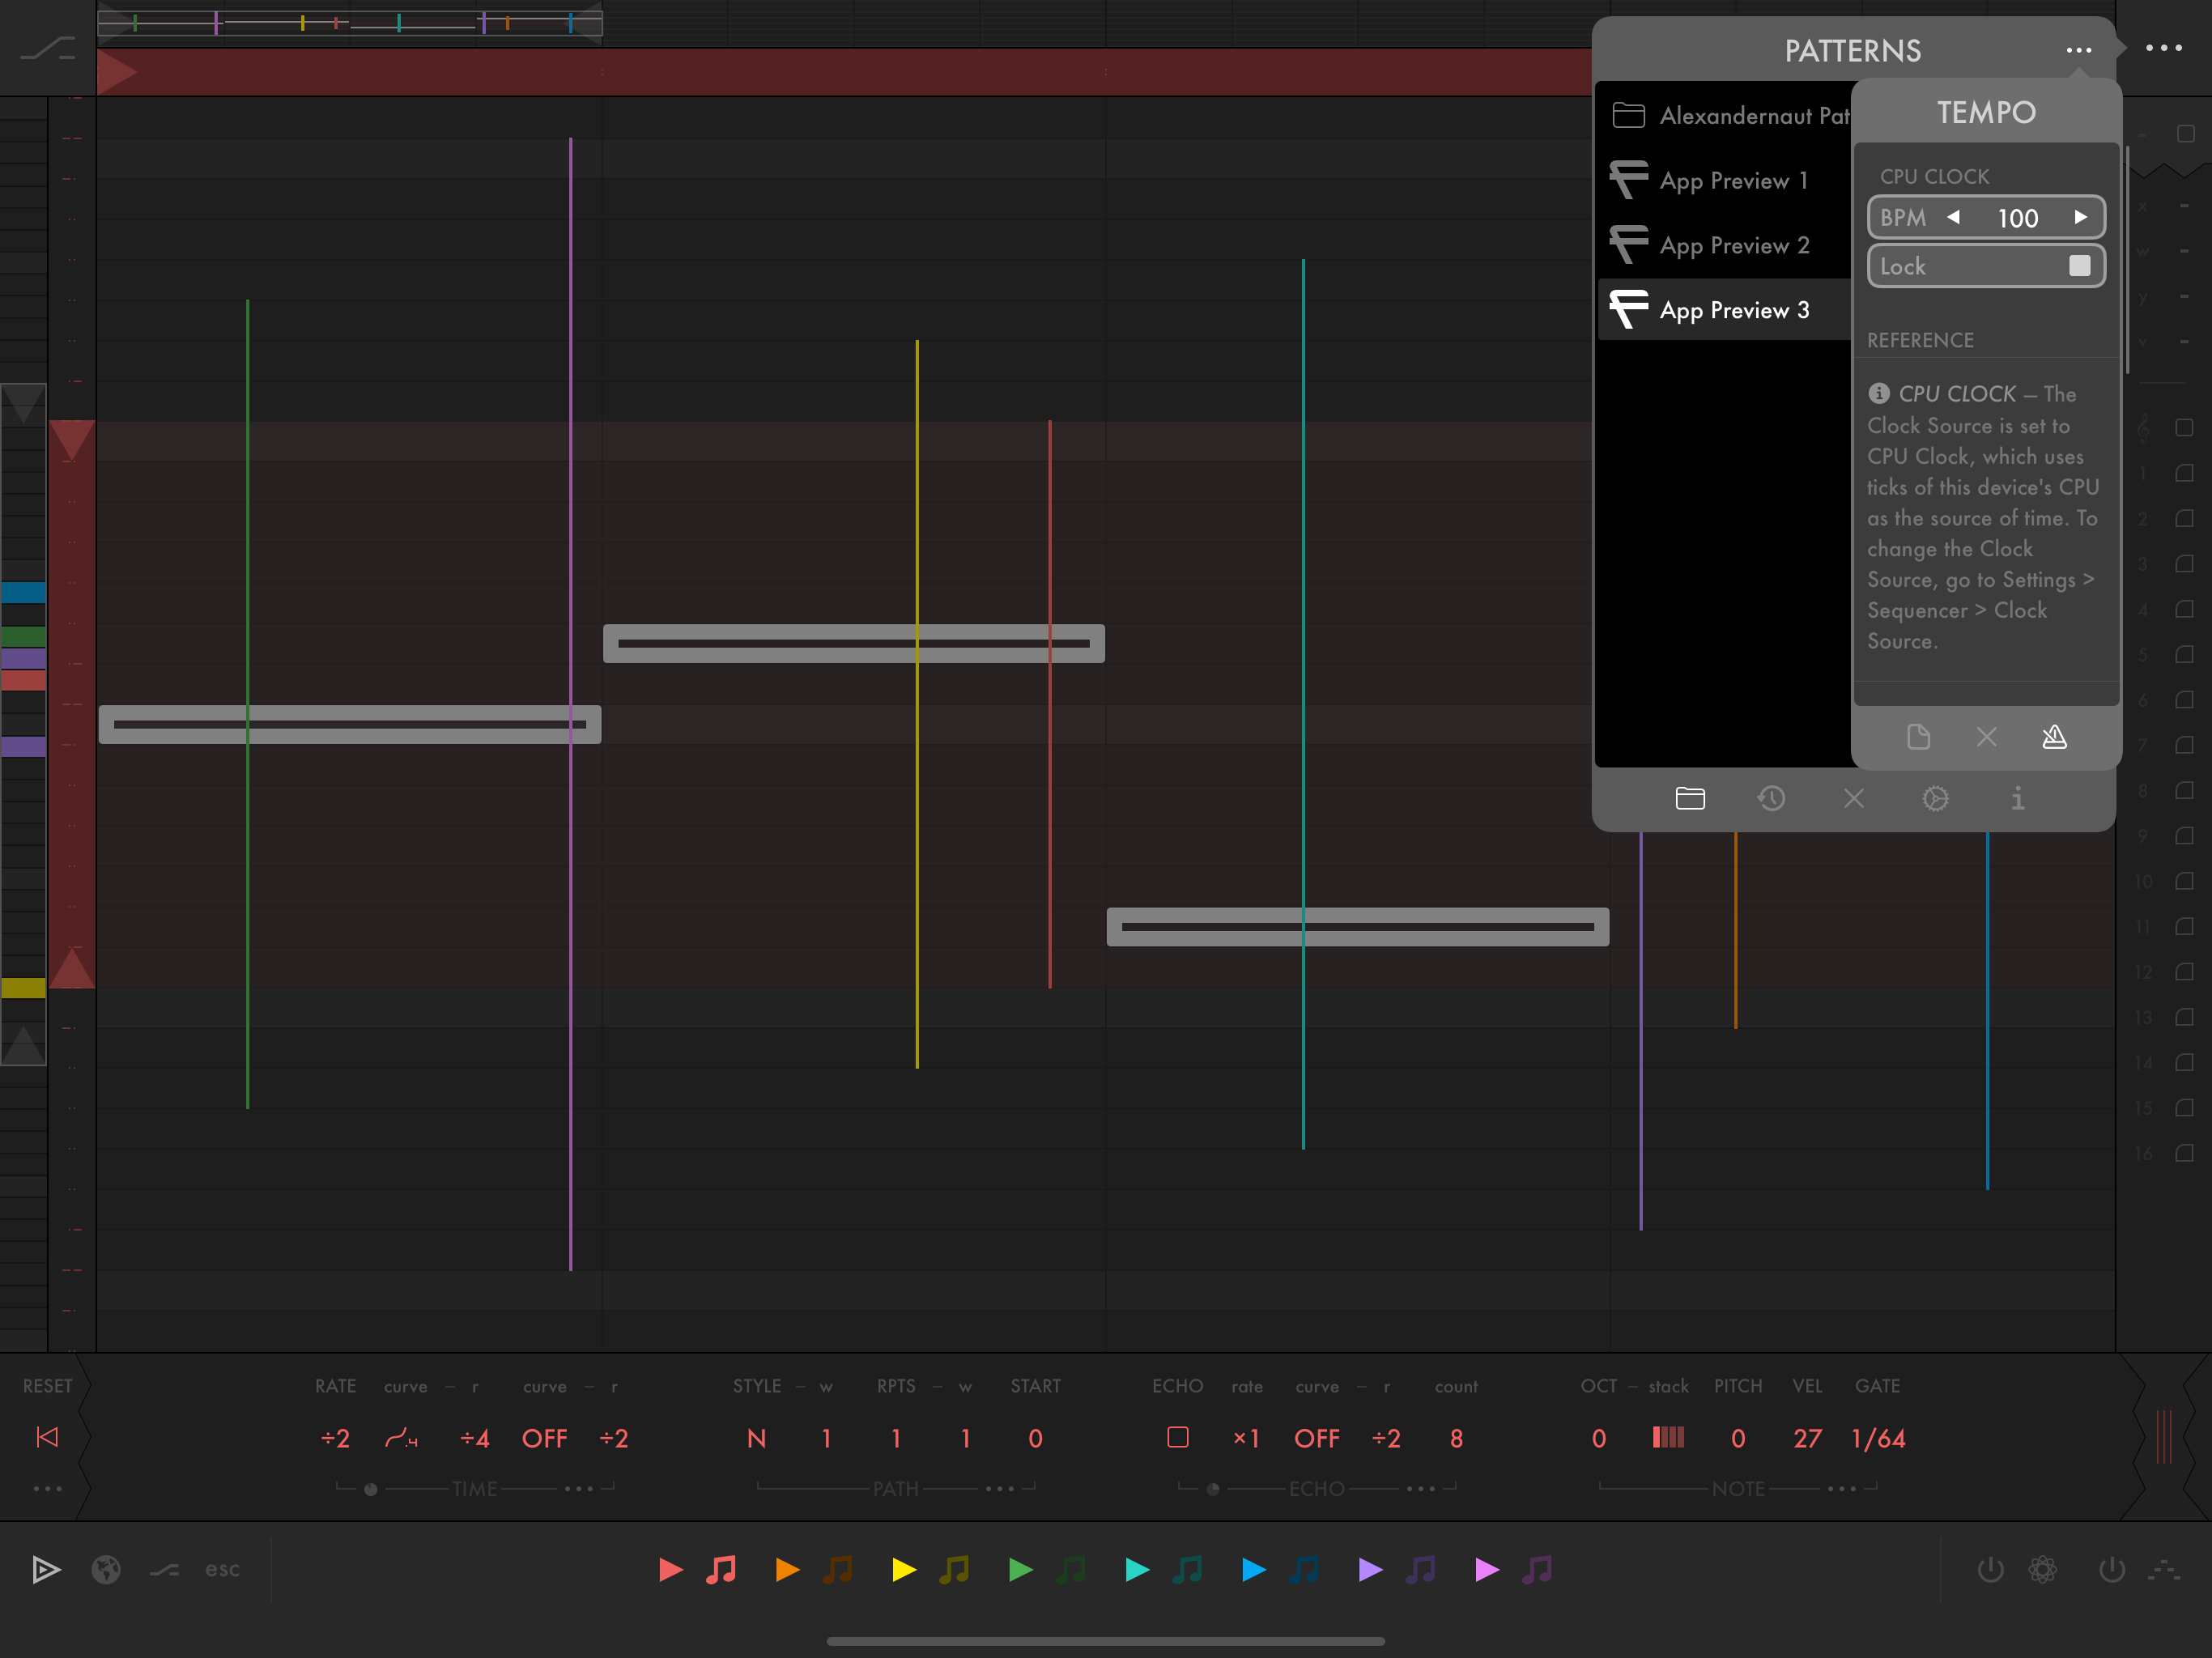Toggle the Lock checkbox in Tempo panel
This screenshot has height=1658, width=2212.
[x=2079, y=266]
